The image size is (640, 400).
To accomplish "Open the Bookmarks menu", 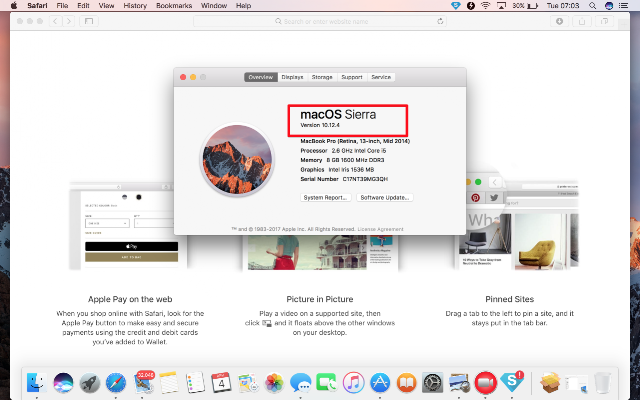I will point(174,6).
